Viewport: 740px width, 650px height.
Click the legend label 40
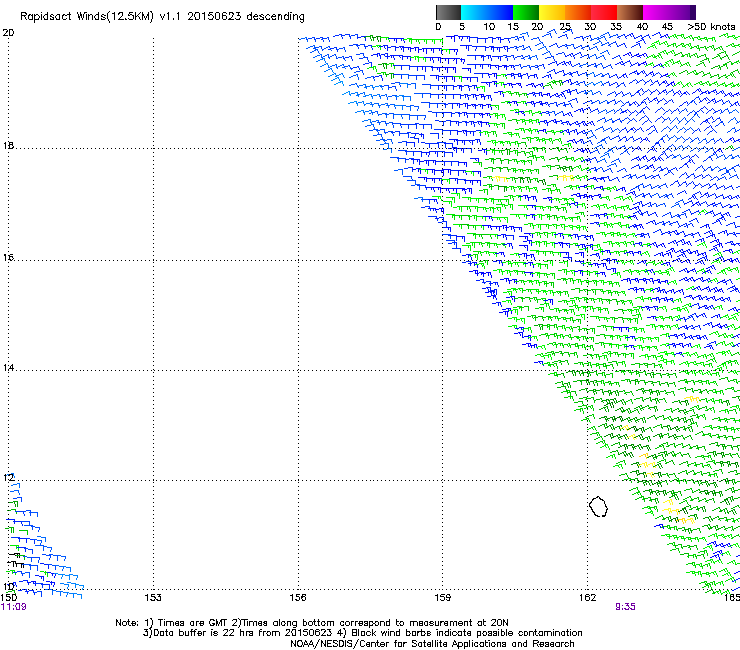click(642, 27)
